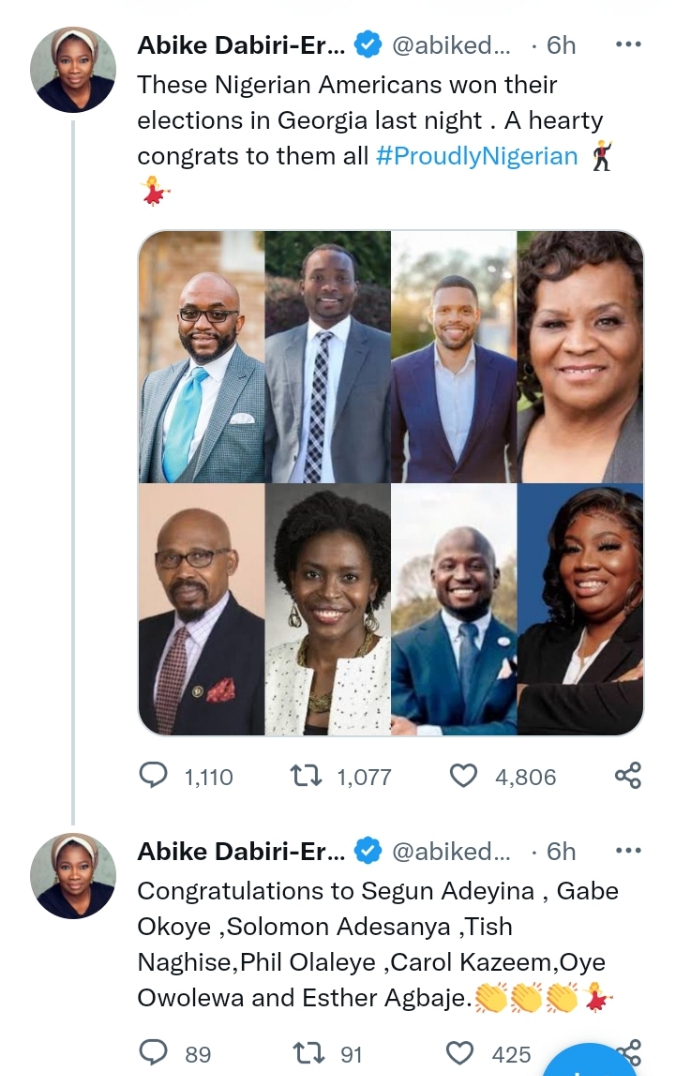Image resolution: width=675 pixels, height=1076 pixels.
Task: Open the #ProudlyNigerian hashtag
Action: (x=477, y=157)
